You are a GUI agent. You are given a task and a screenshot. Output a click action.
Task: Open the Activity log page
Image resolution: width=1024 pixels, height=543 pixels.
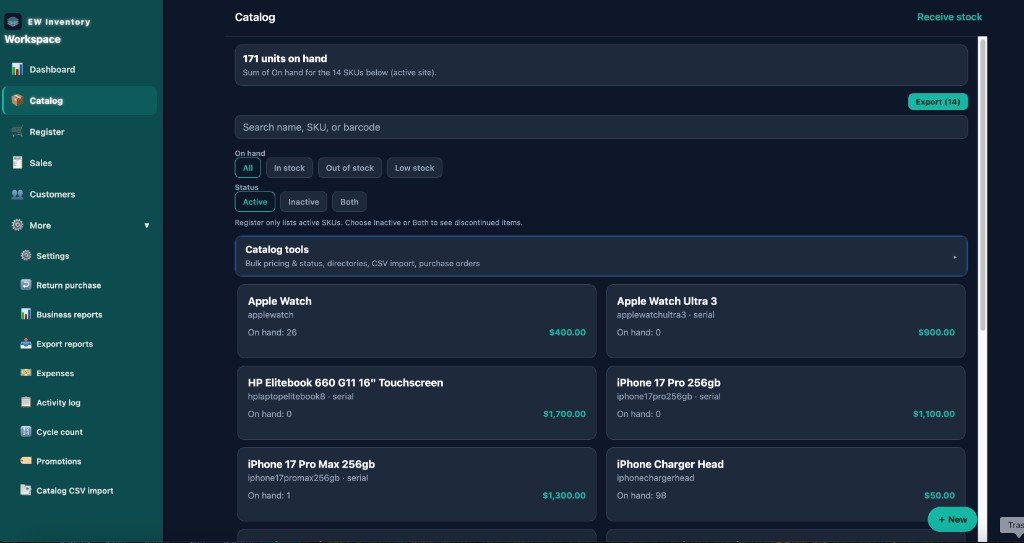tap(58, 403)
